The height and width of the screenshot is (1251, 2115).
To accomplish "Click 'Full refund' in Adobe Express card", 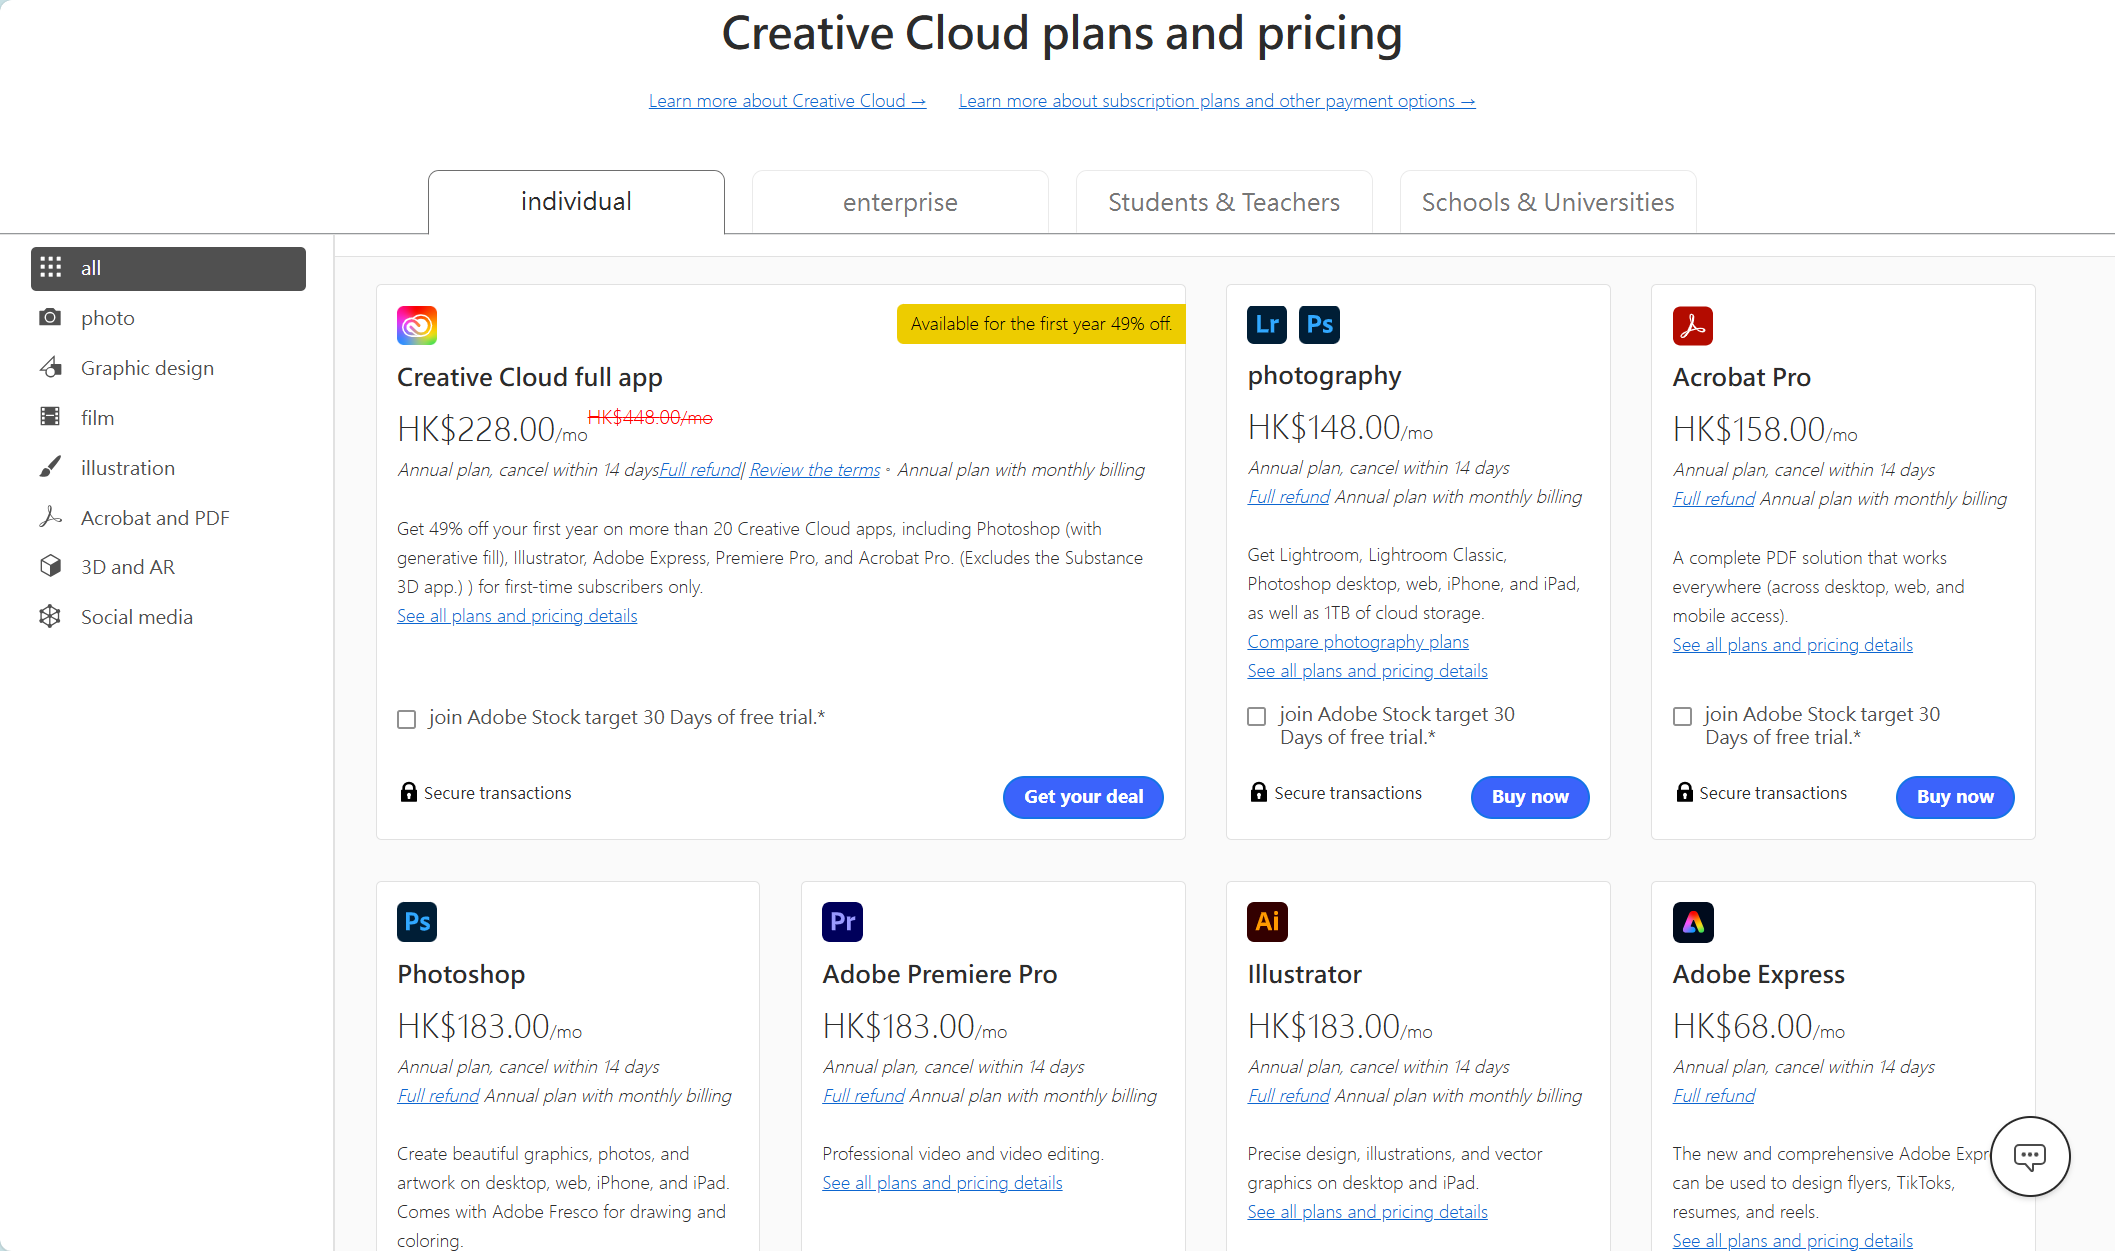I will [1714, 1096].
